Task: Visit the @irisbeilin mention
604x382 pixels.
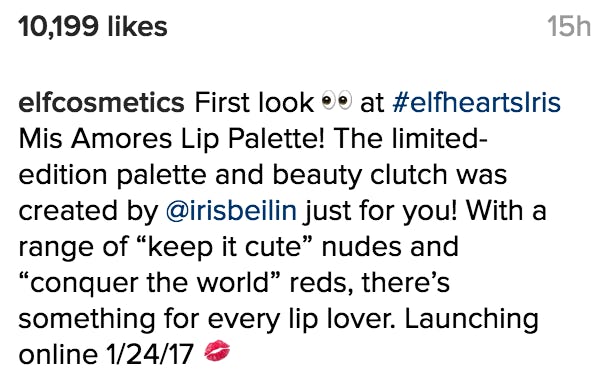Action: 231,211
